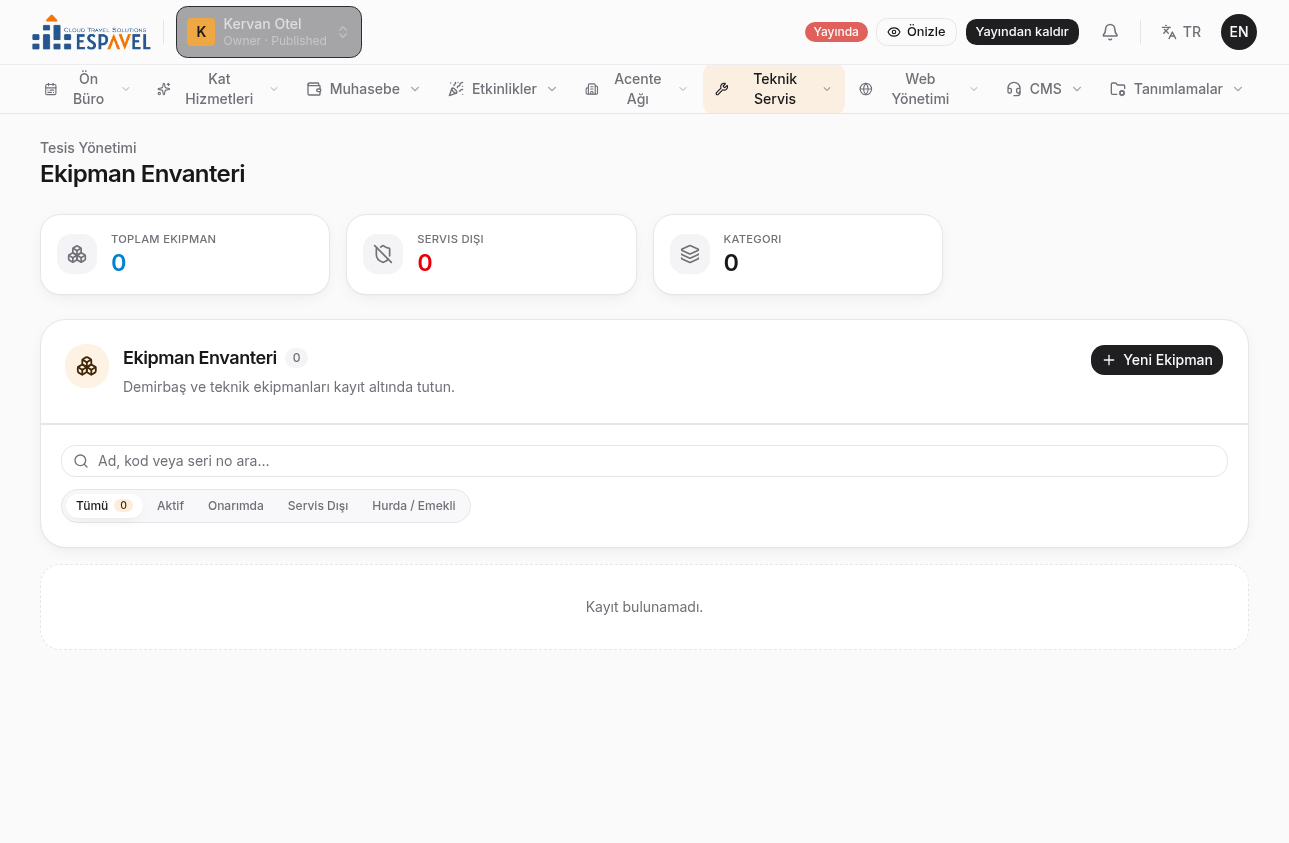Open the Kervan Otel property switcher
Viewport: 1289px width, 843px height.
point(269,32)
